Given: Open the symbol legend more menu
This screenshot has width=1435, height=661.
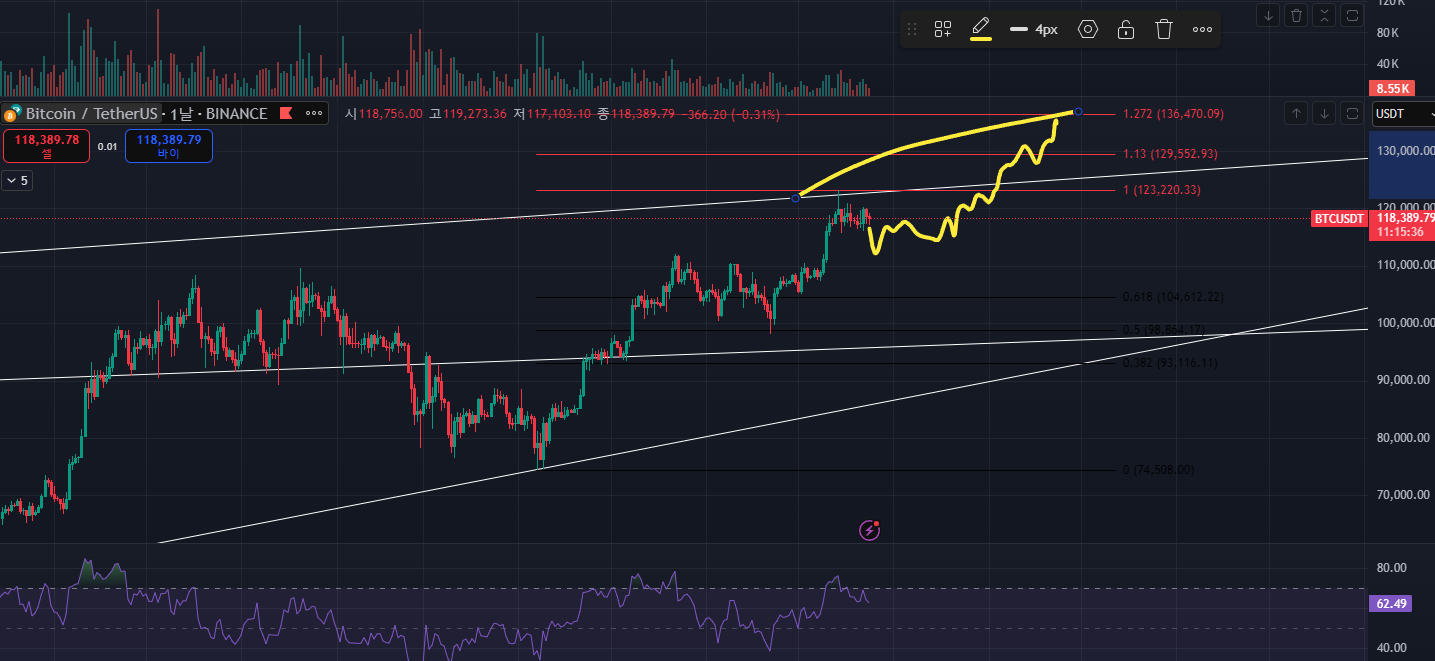Looking at the screenshot, I should (x=314, y=113).
